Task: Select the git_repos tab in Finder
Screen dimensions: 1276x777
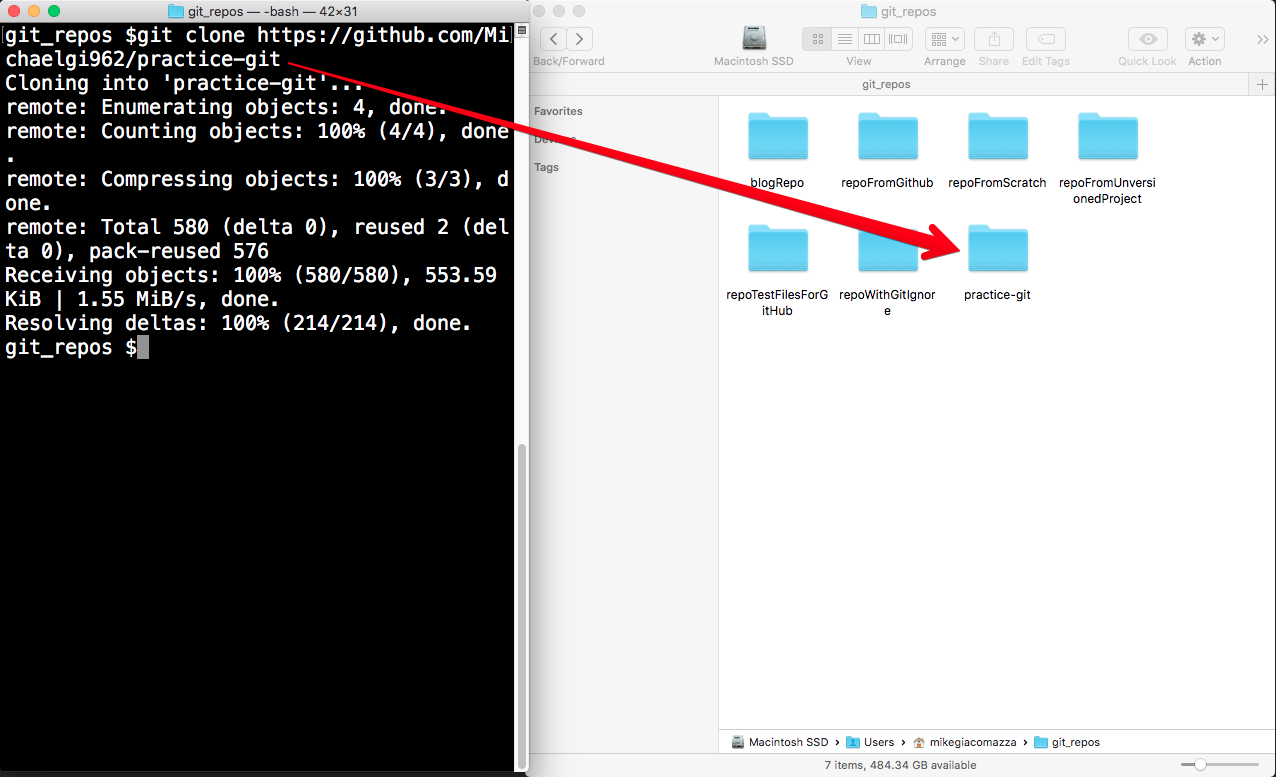Action: (x=886, y=85)
